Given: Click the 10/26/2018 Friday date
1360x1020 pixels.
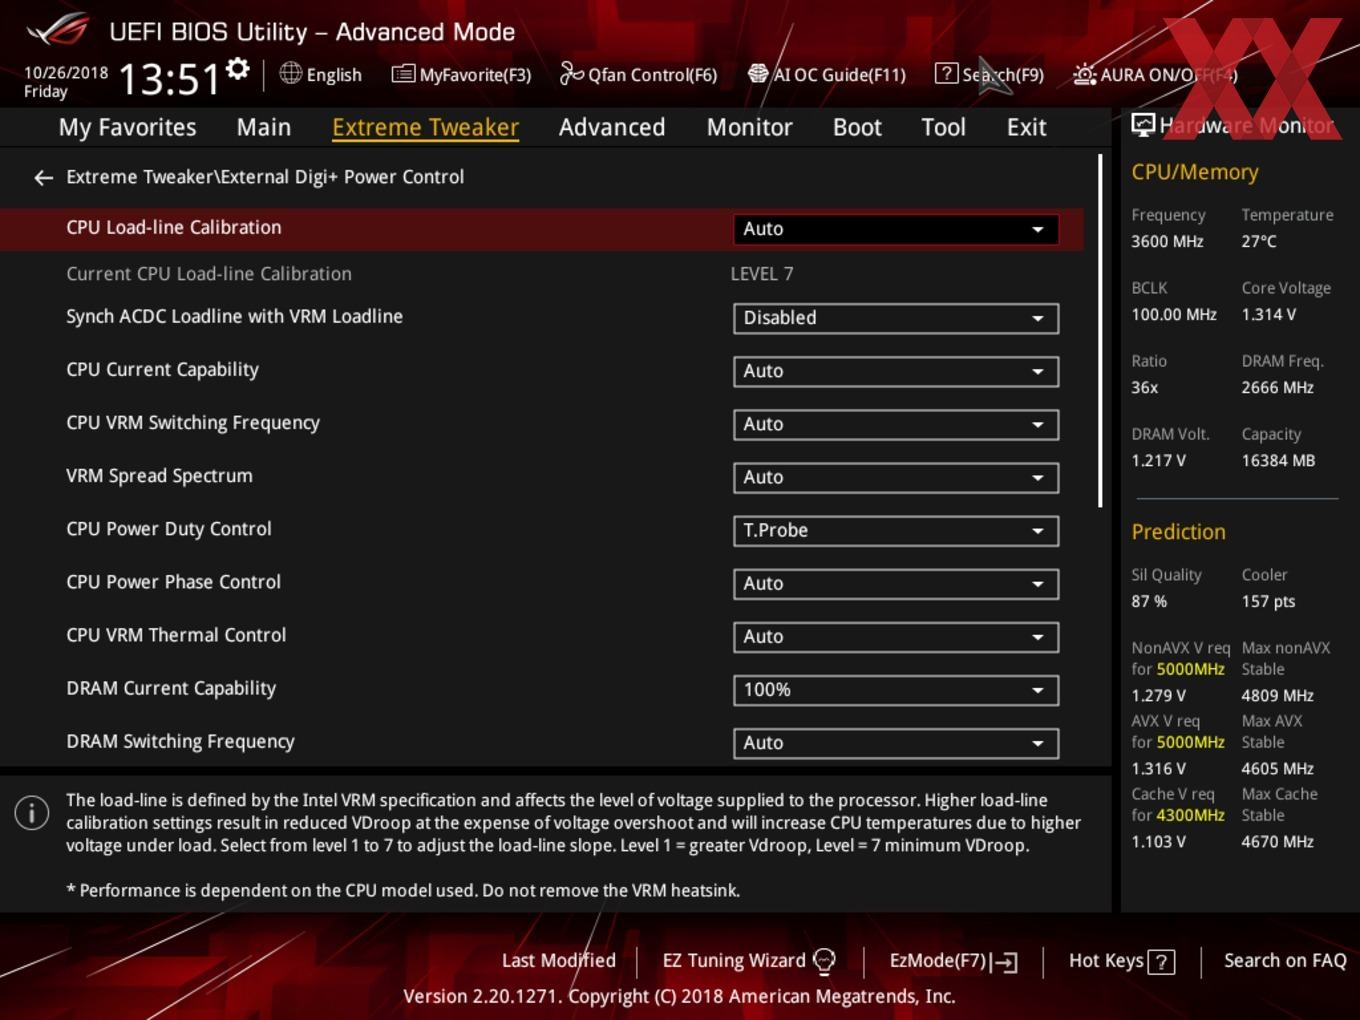Looking at the screenshot, I should (x=66, y=82).
